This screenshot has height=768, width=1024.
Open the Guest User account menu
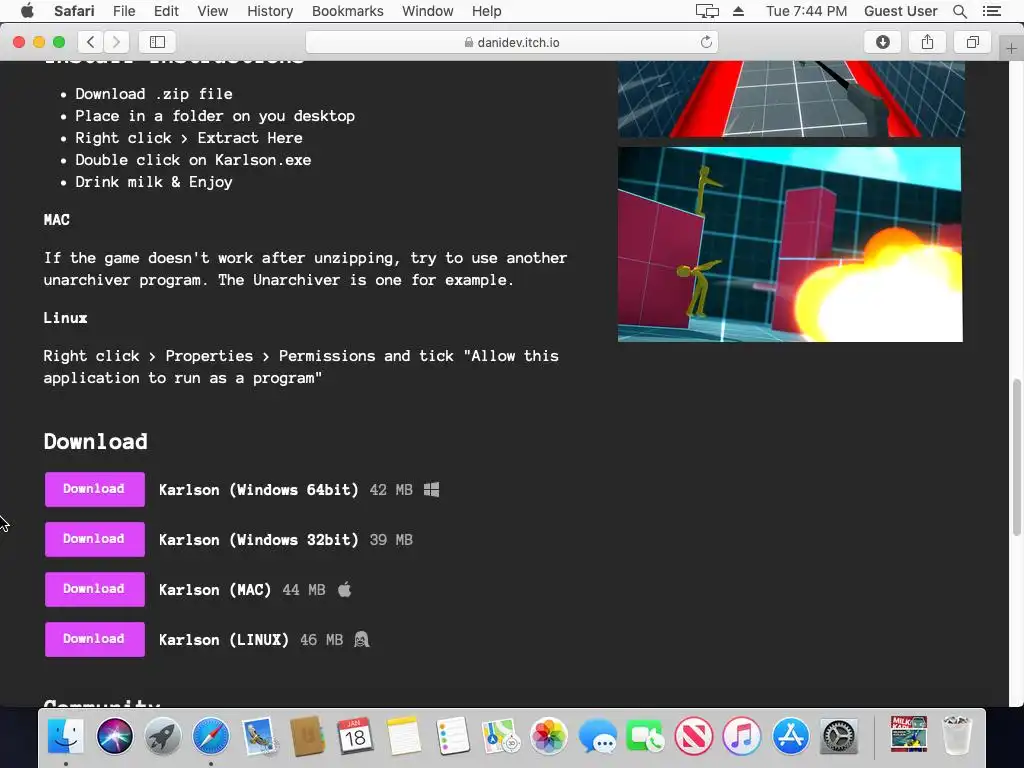click(x=901, y=11)
